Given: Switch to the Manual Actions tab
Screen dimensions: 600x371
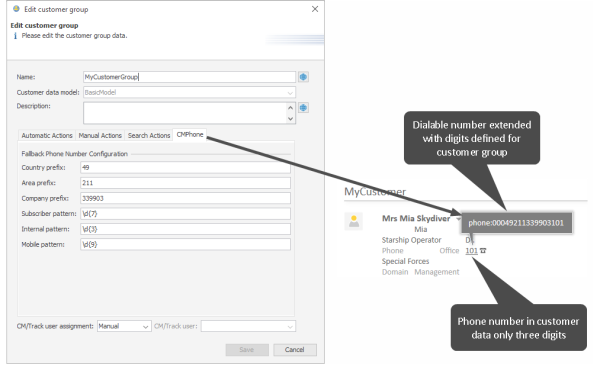Looking at the screenshot, I should click(x=100, y=135).
